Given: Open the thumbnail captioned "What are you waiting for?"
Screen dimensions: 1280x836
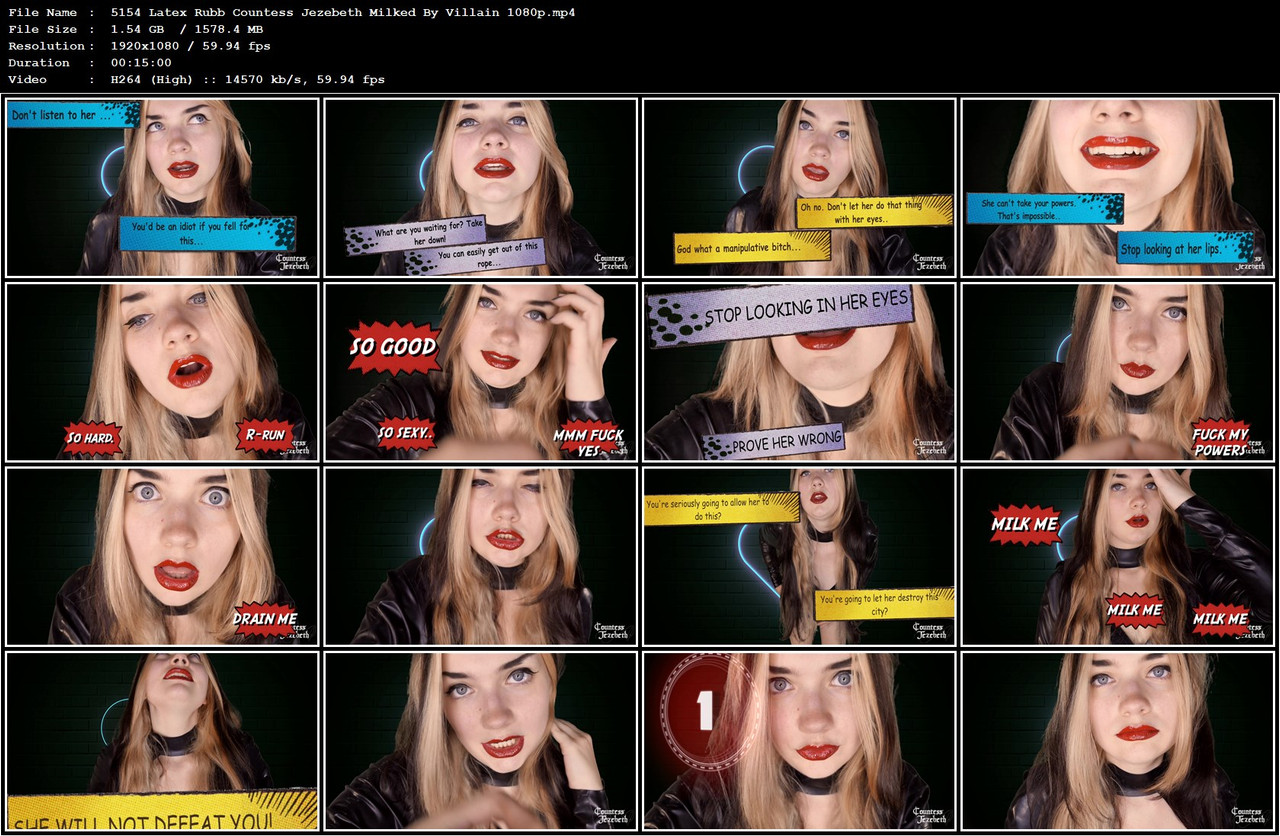Looking at the screenshot, I should (x=481, y=187).
